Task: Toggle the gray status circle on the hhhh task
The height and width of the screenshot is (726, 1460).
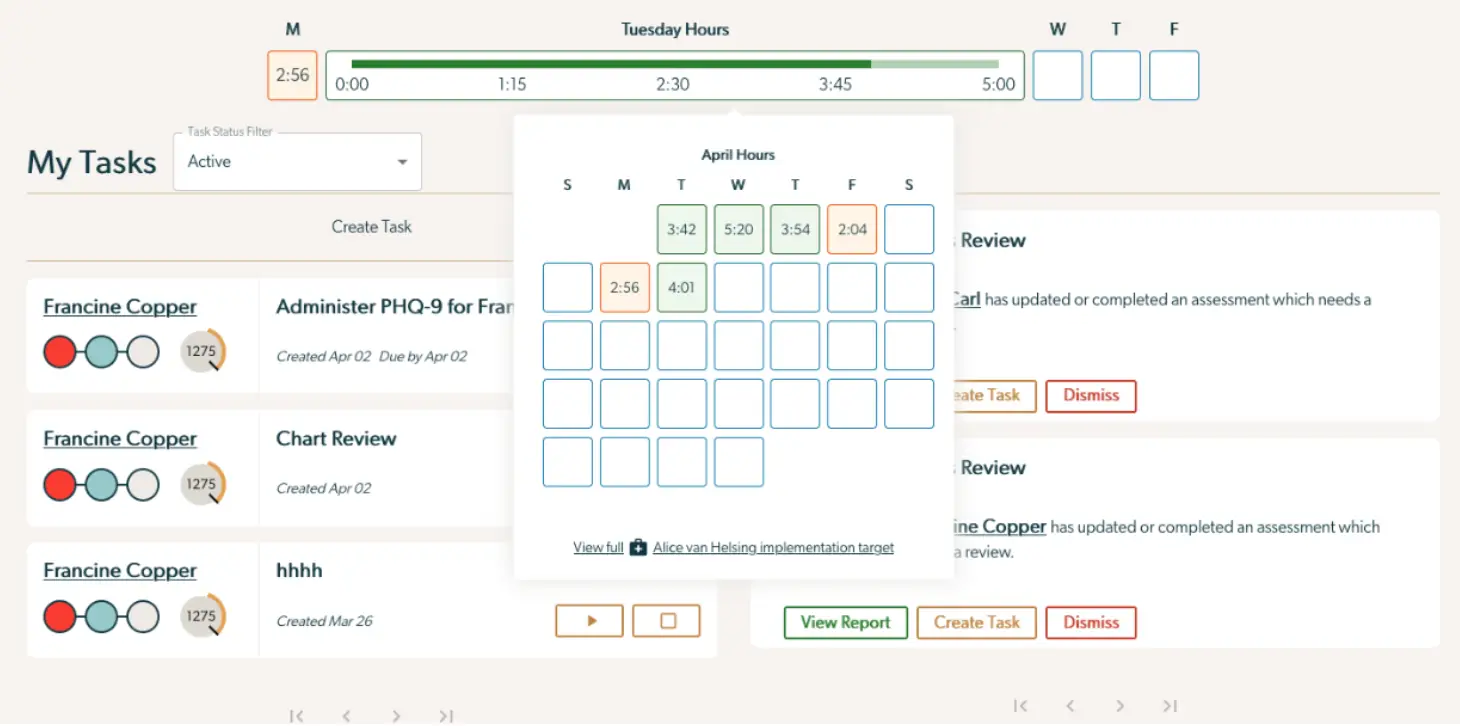Action: pyautogui.click(x=141, y=615)
